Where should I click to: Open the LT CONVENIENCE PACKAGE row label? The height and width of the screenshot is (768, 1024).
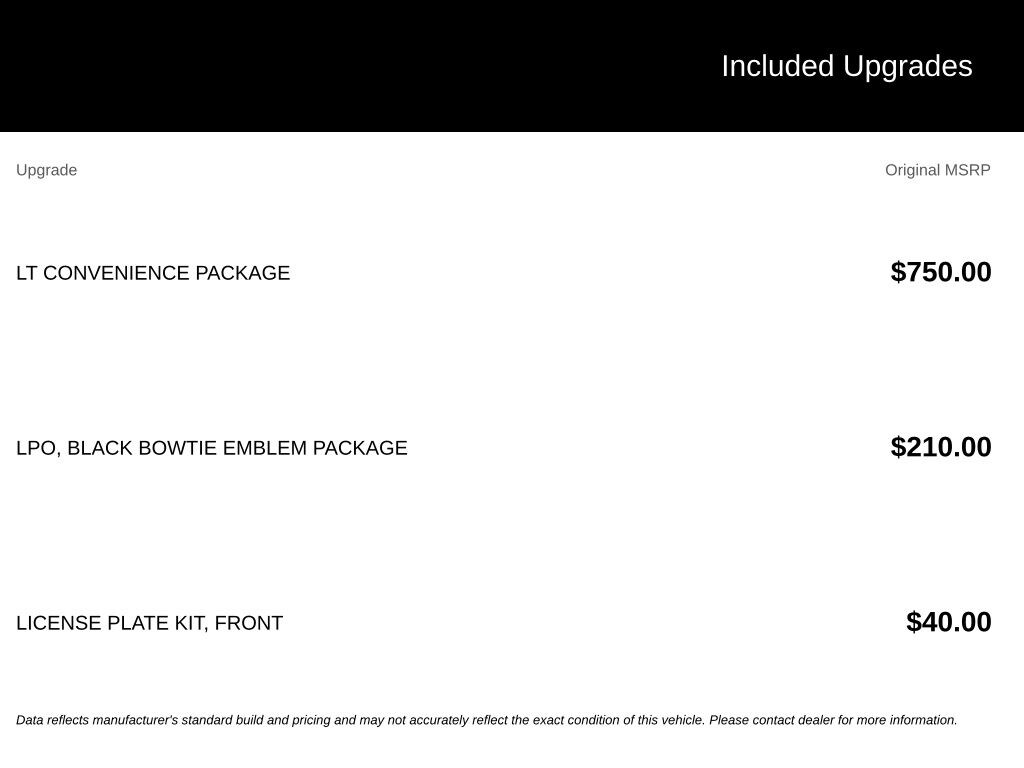pos(153,273)
